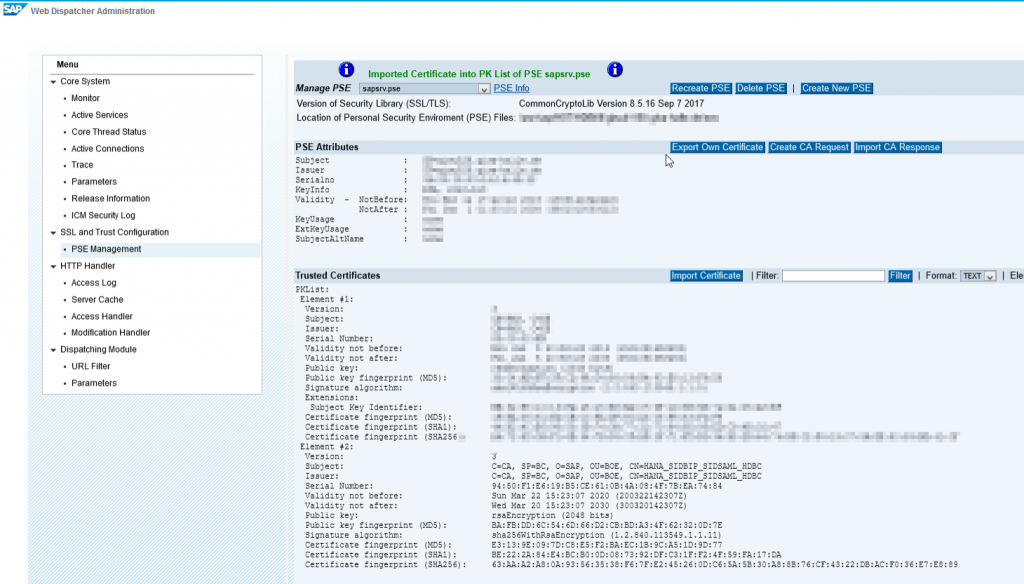1024x584 pixels.
Task: Click the PSE Attributes section heading
Action: [327, 148]
